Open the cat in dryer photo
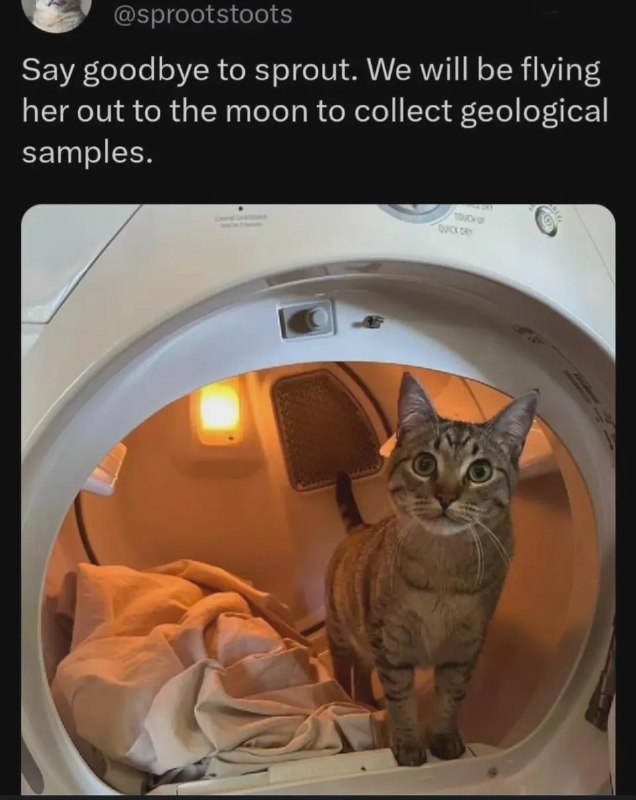This screenshot has height=800, width=636. (x=318, y=499)
